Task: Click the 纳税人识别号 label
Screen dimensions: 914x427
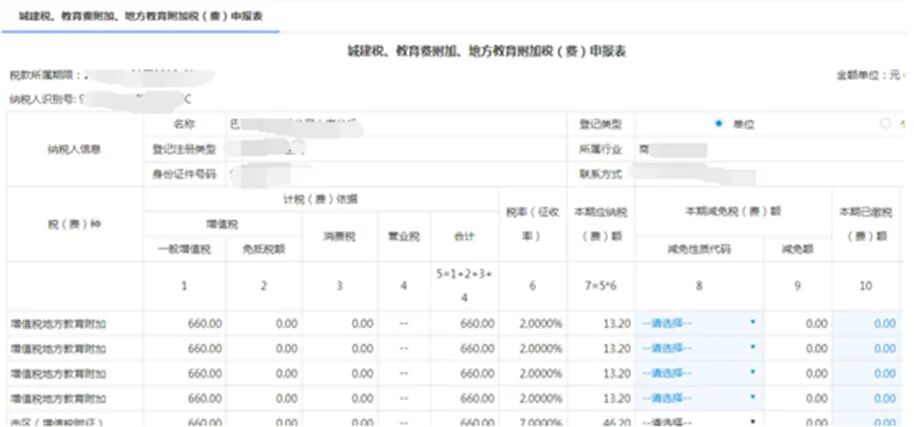Action: click(41, 99)
